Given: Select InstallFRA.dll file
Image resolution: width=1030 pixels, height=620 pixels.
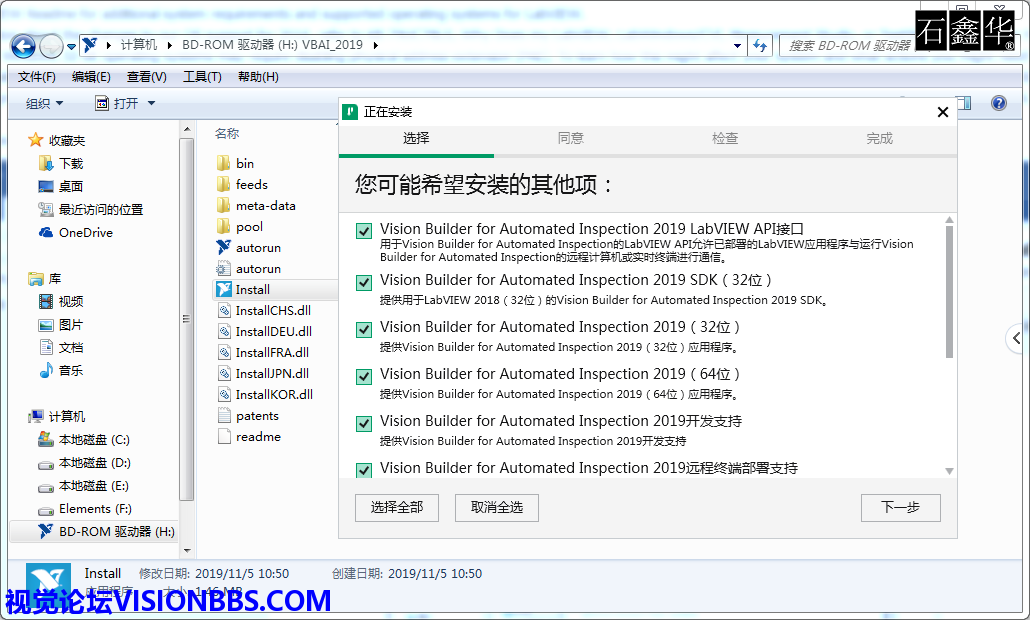Looking at the screenshot, I should pyautogui.click(x=263, y=352).
